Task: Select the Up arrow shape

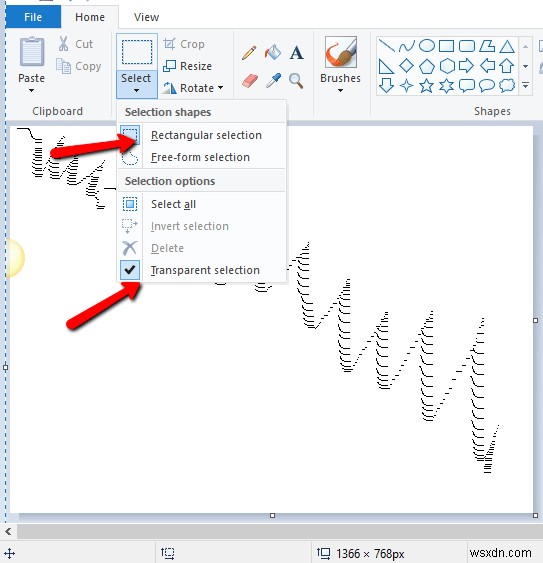Action: (x=507, y=66)
